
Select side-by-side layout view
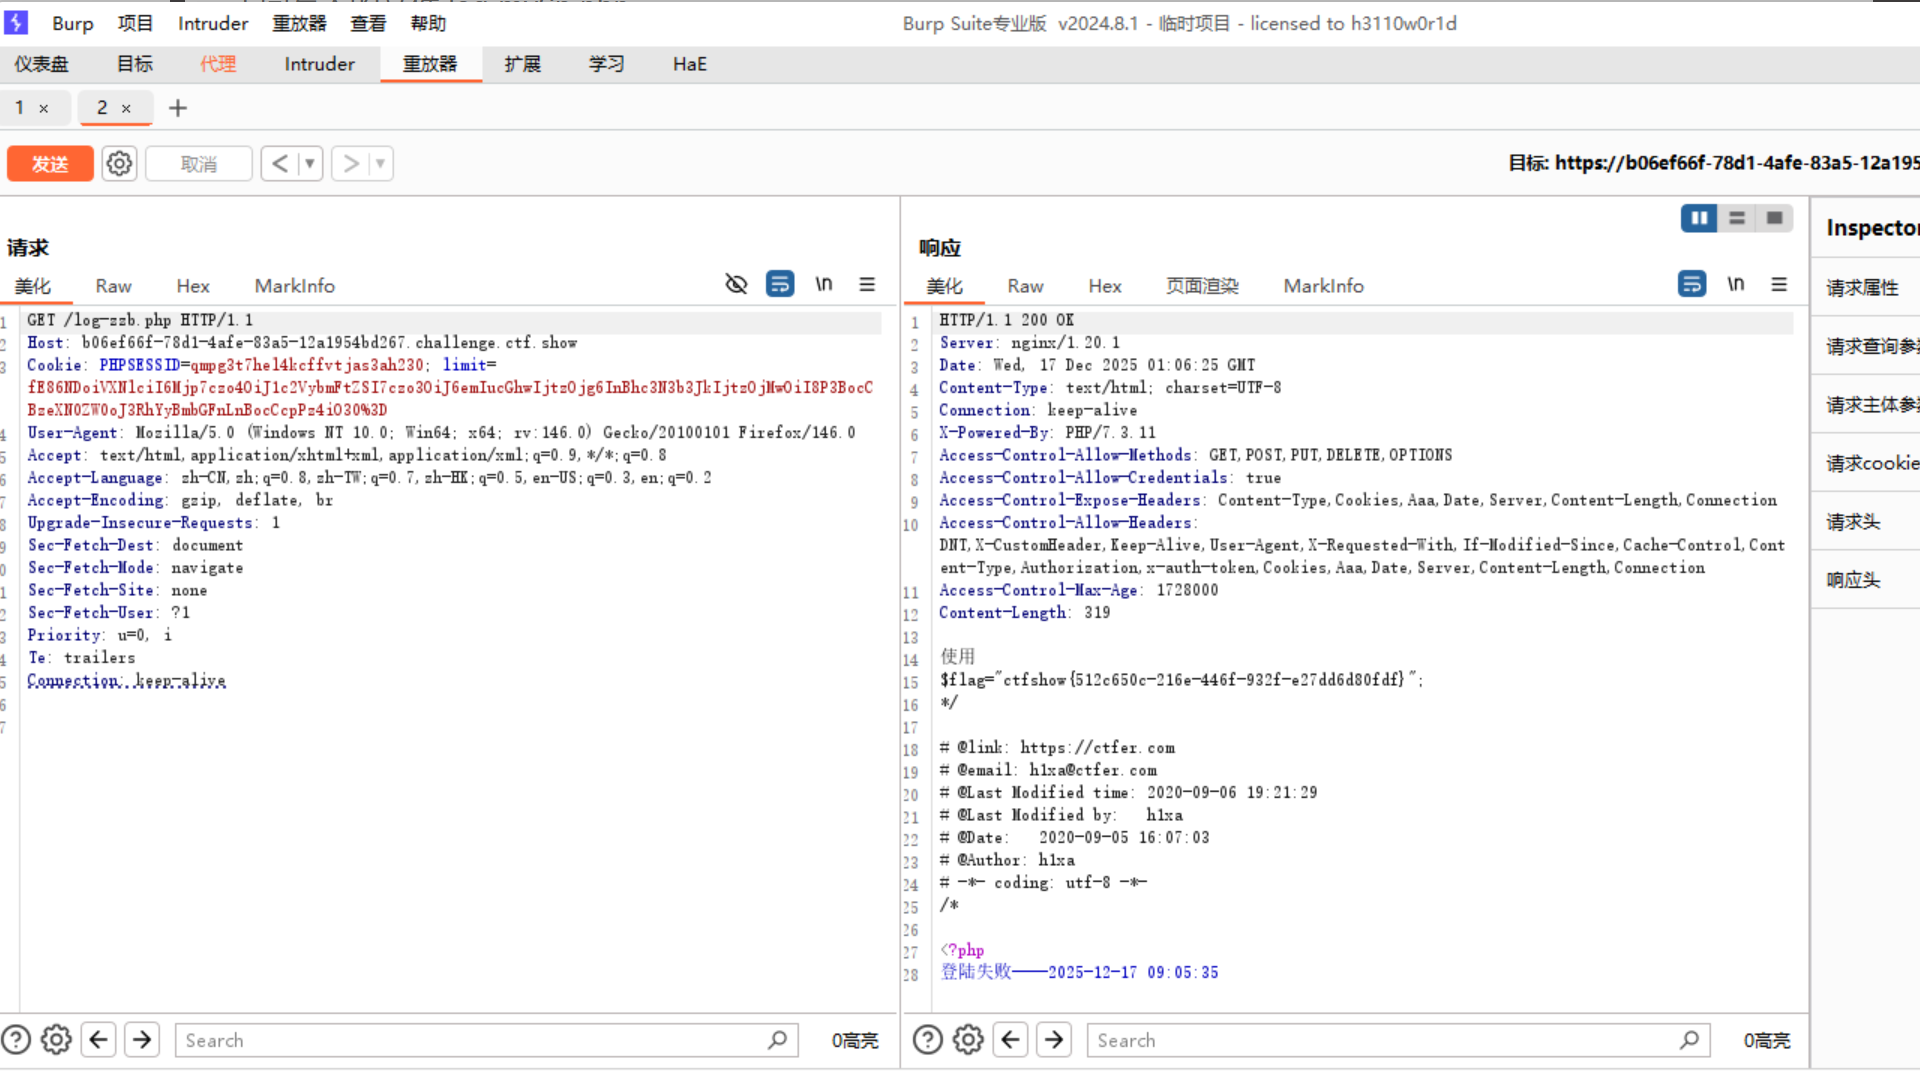(x=1699, y=218)
